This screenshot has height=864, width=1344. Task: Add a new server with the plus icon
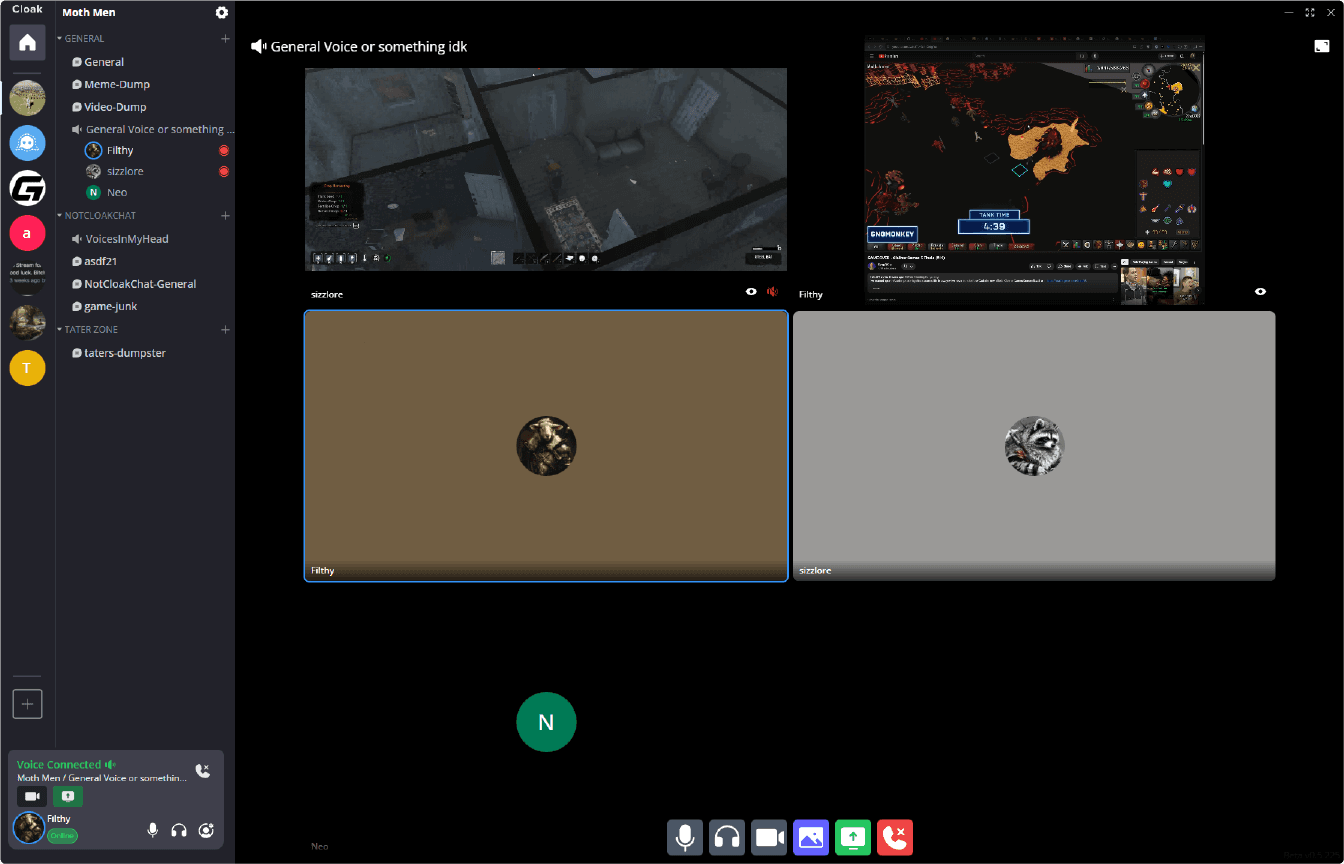(x=27, y=703)
